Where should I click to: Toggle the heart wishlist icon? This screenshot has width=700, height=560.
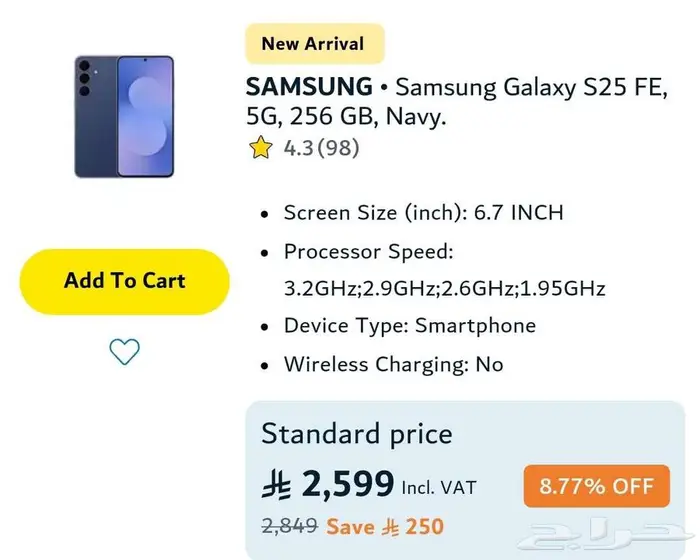pyautogui.click(x=124, y=351)
